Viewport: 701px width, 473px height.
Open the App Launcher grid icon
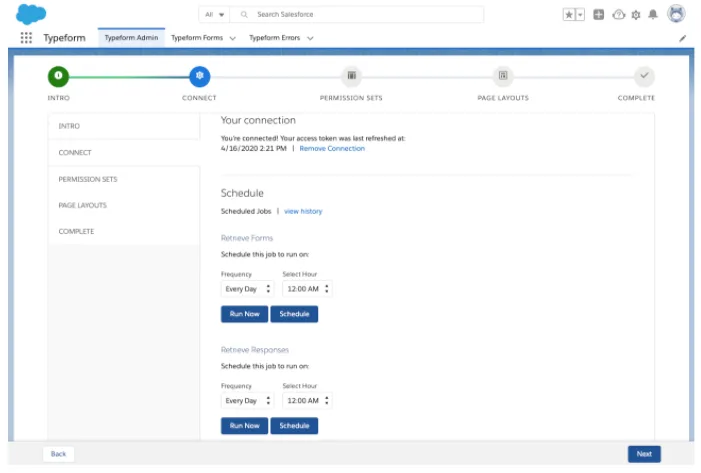tap(26, 38)
